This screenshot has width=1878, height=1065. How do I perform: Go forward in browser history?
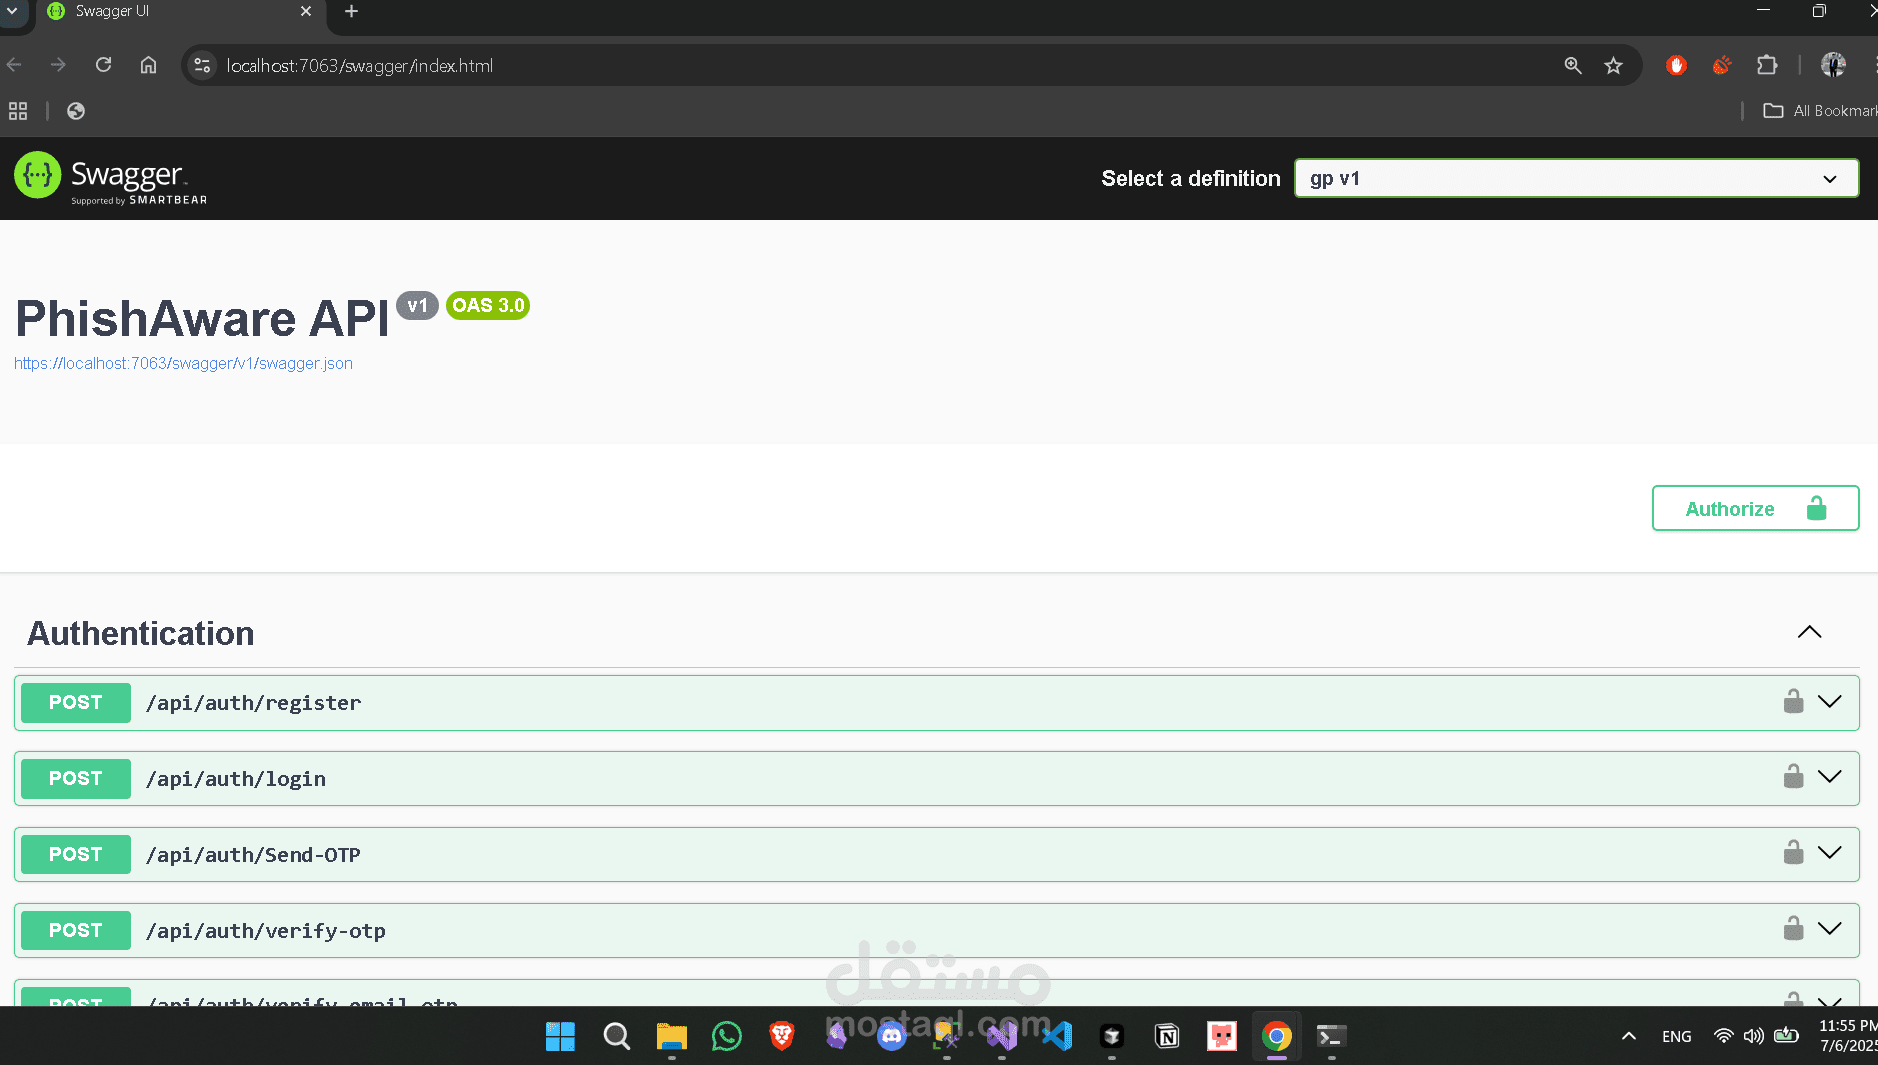point(58,65)
